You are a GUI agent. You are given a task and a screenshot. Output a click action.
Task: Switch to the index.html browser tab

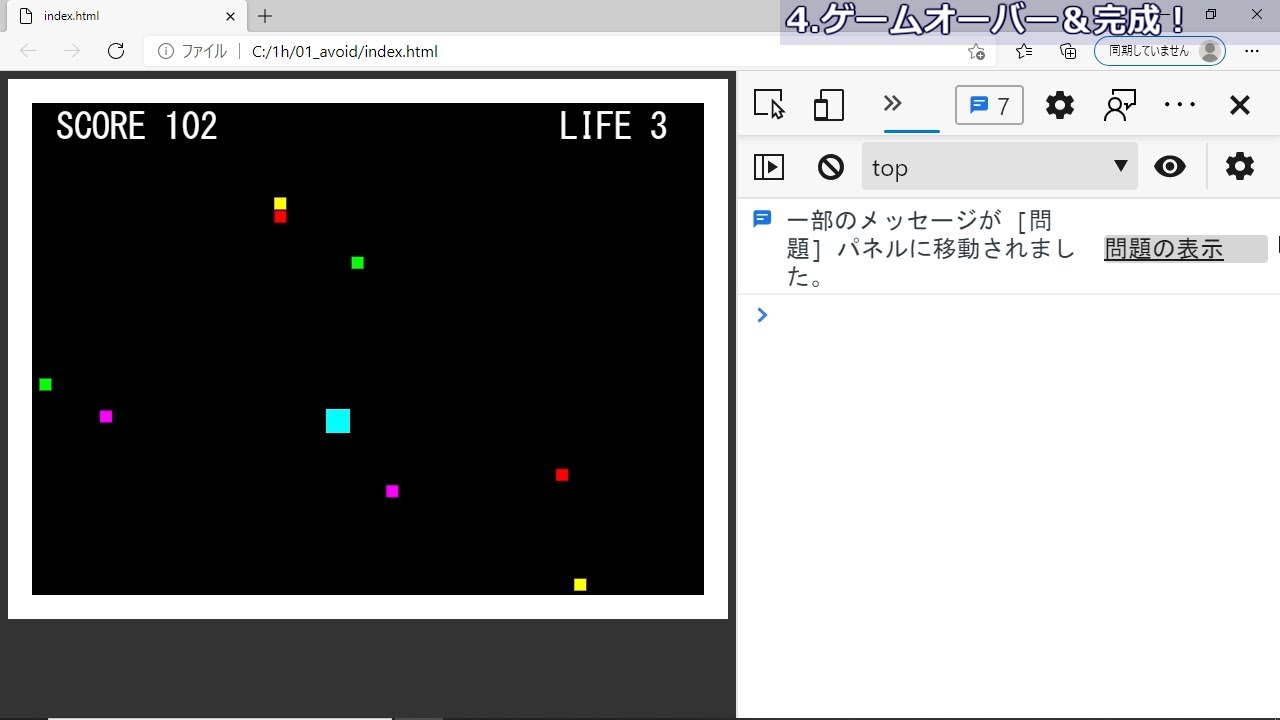pos(120,16)
